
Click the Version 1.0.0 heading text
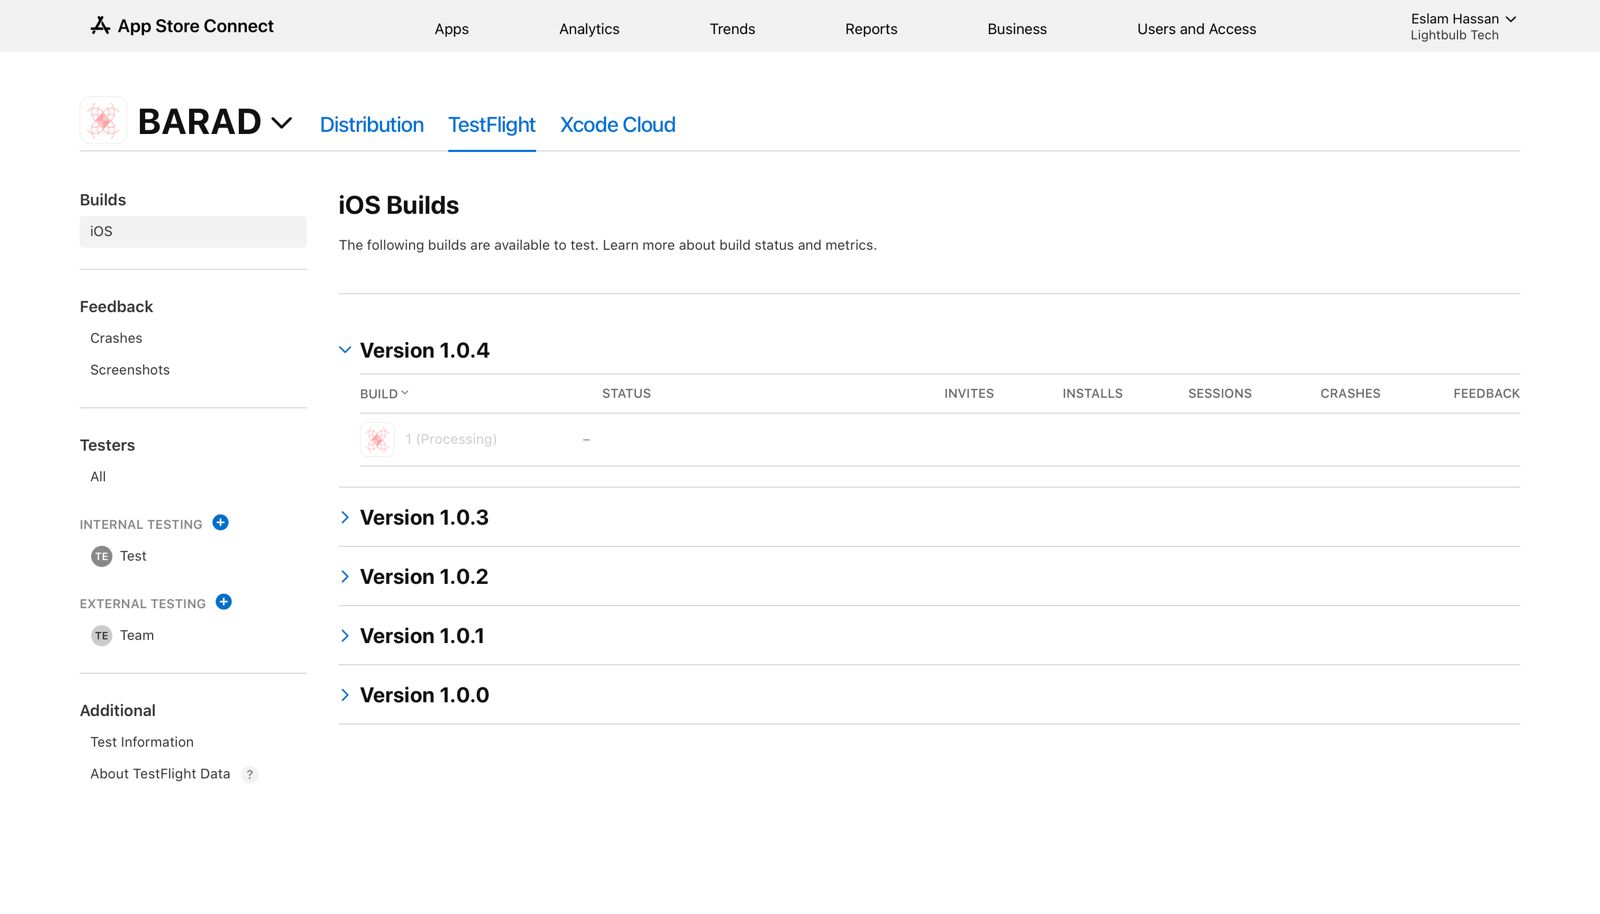(424, 695)
